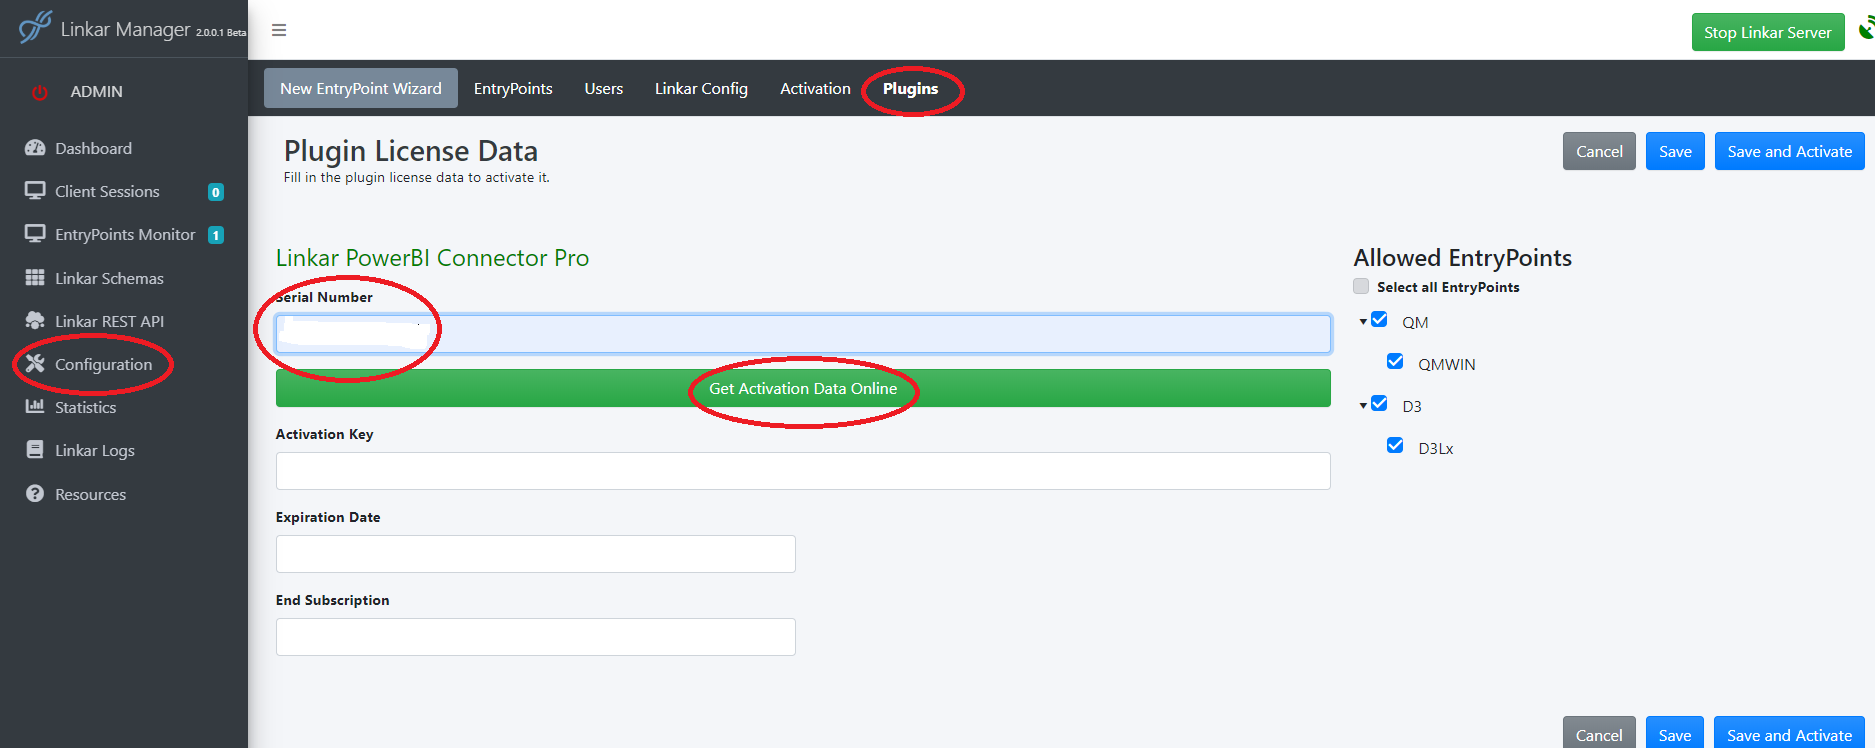Click the Linkar REST API cloud icon
The height and width of the screenshot is (748, 1875).
[x=35, y=320]
